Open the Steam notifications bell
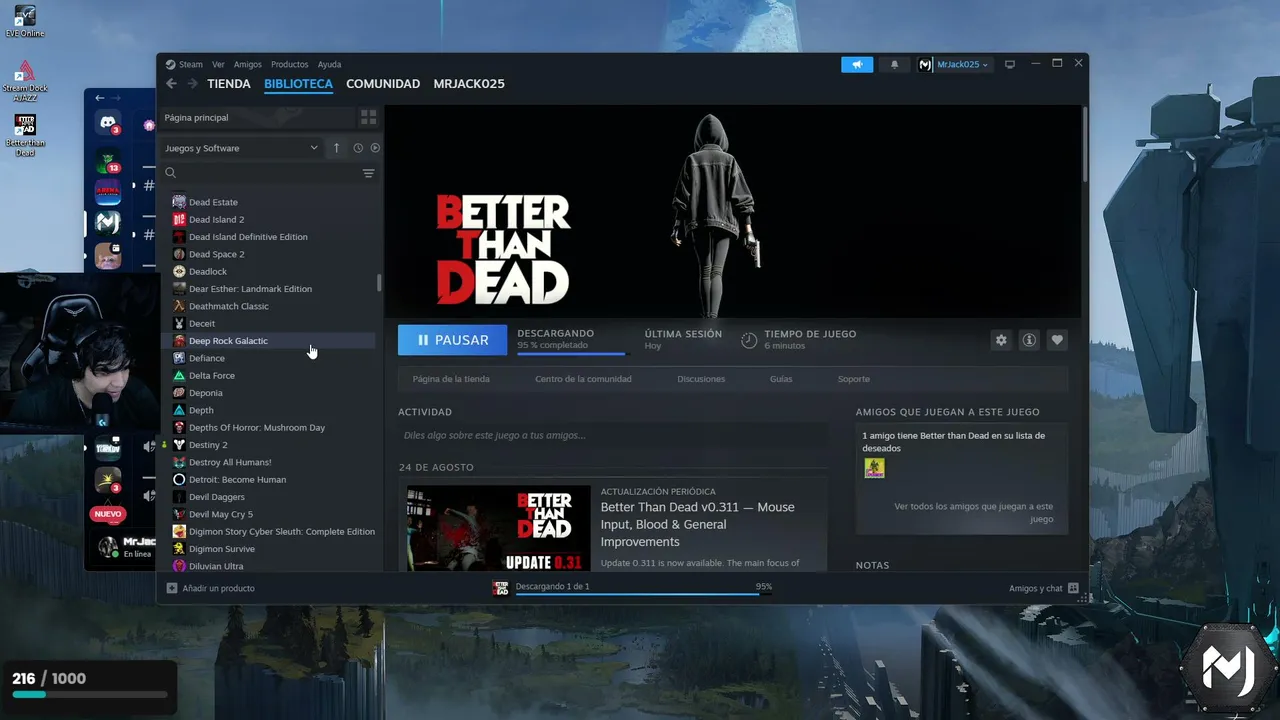This screenshot has height=720, width=1280. [x=894, y=64]
